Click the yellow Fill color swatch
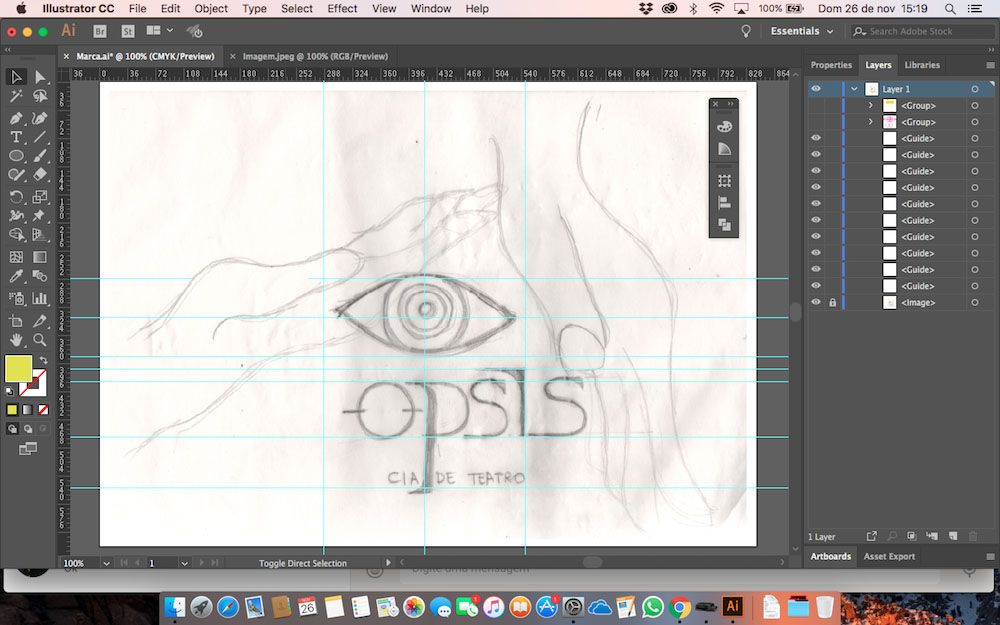 click(18, 369)
